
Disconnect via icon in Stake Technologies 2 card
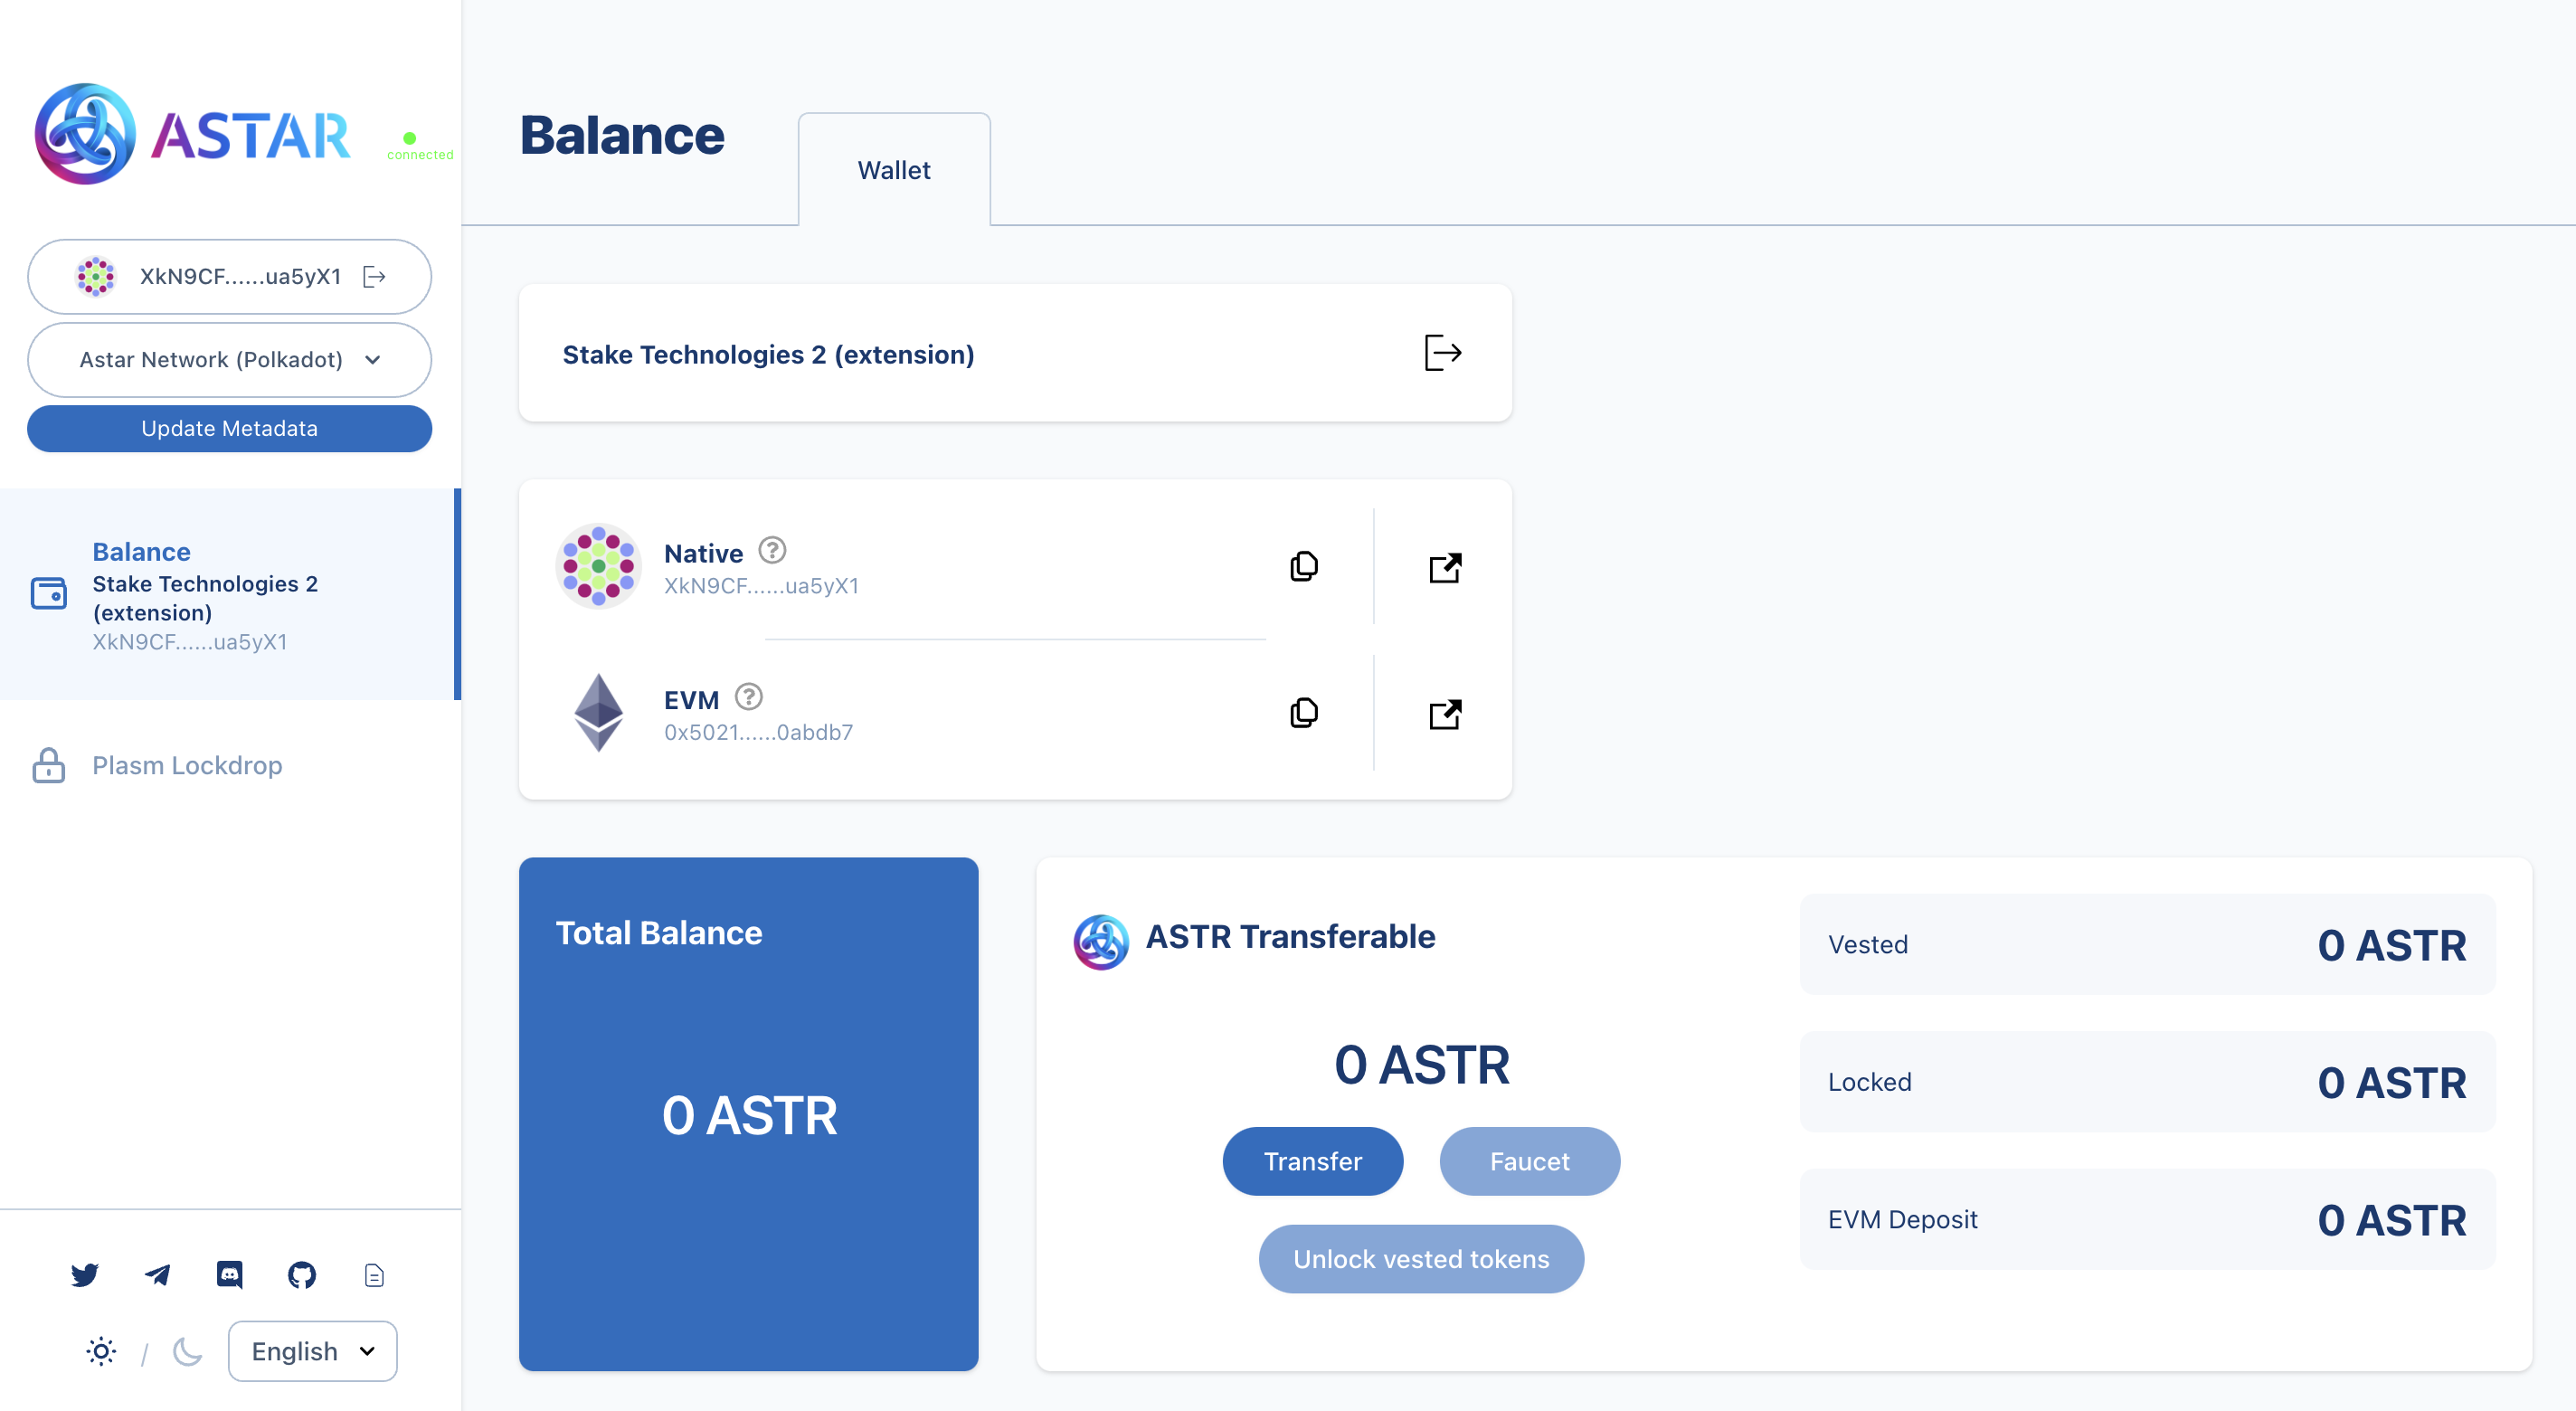(x=1442, y=353)
